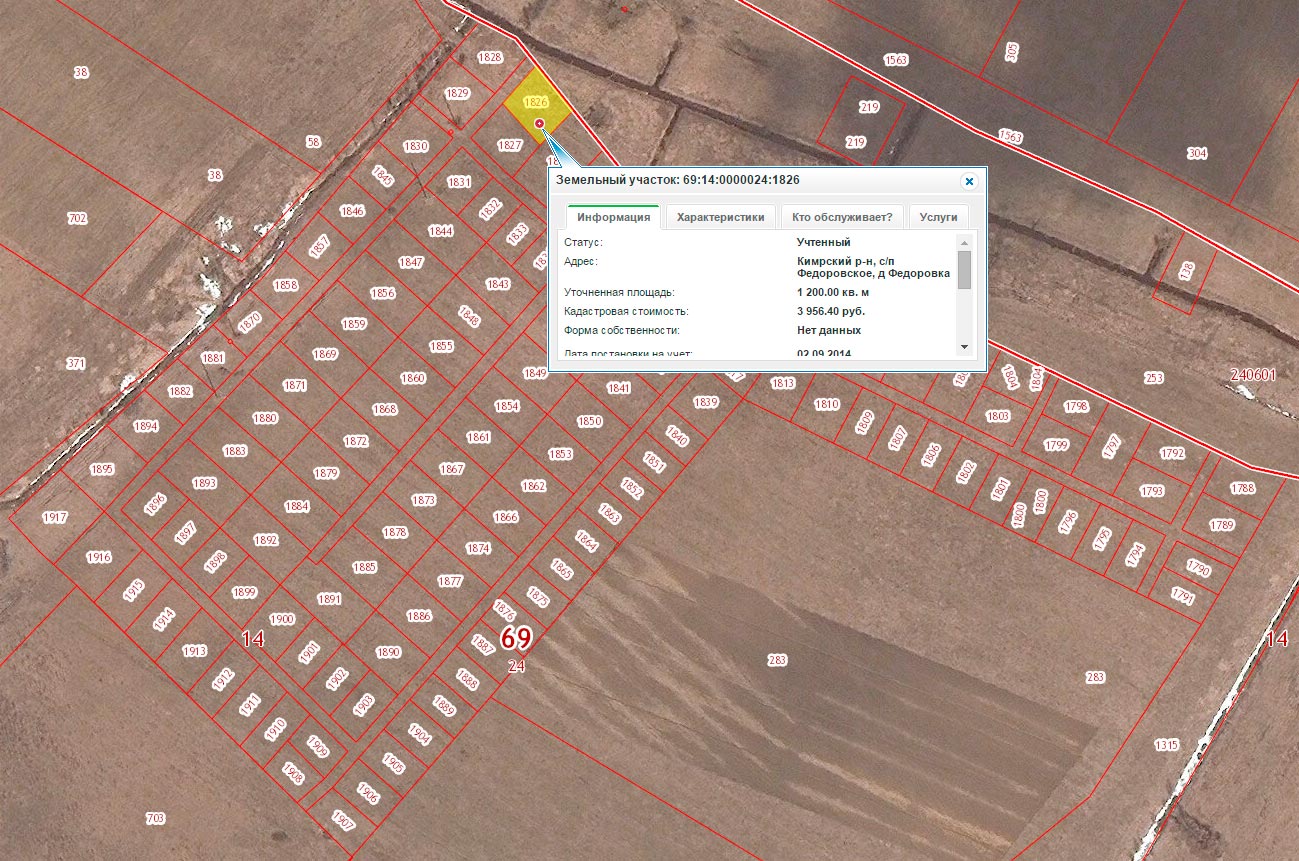Open the Характеристики tab
This screenshot has width=1299, height=861.
point(720,217)
